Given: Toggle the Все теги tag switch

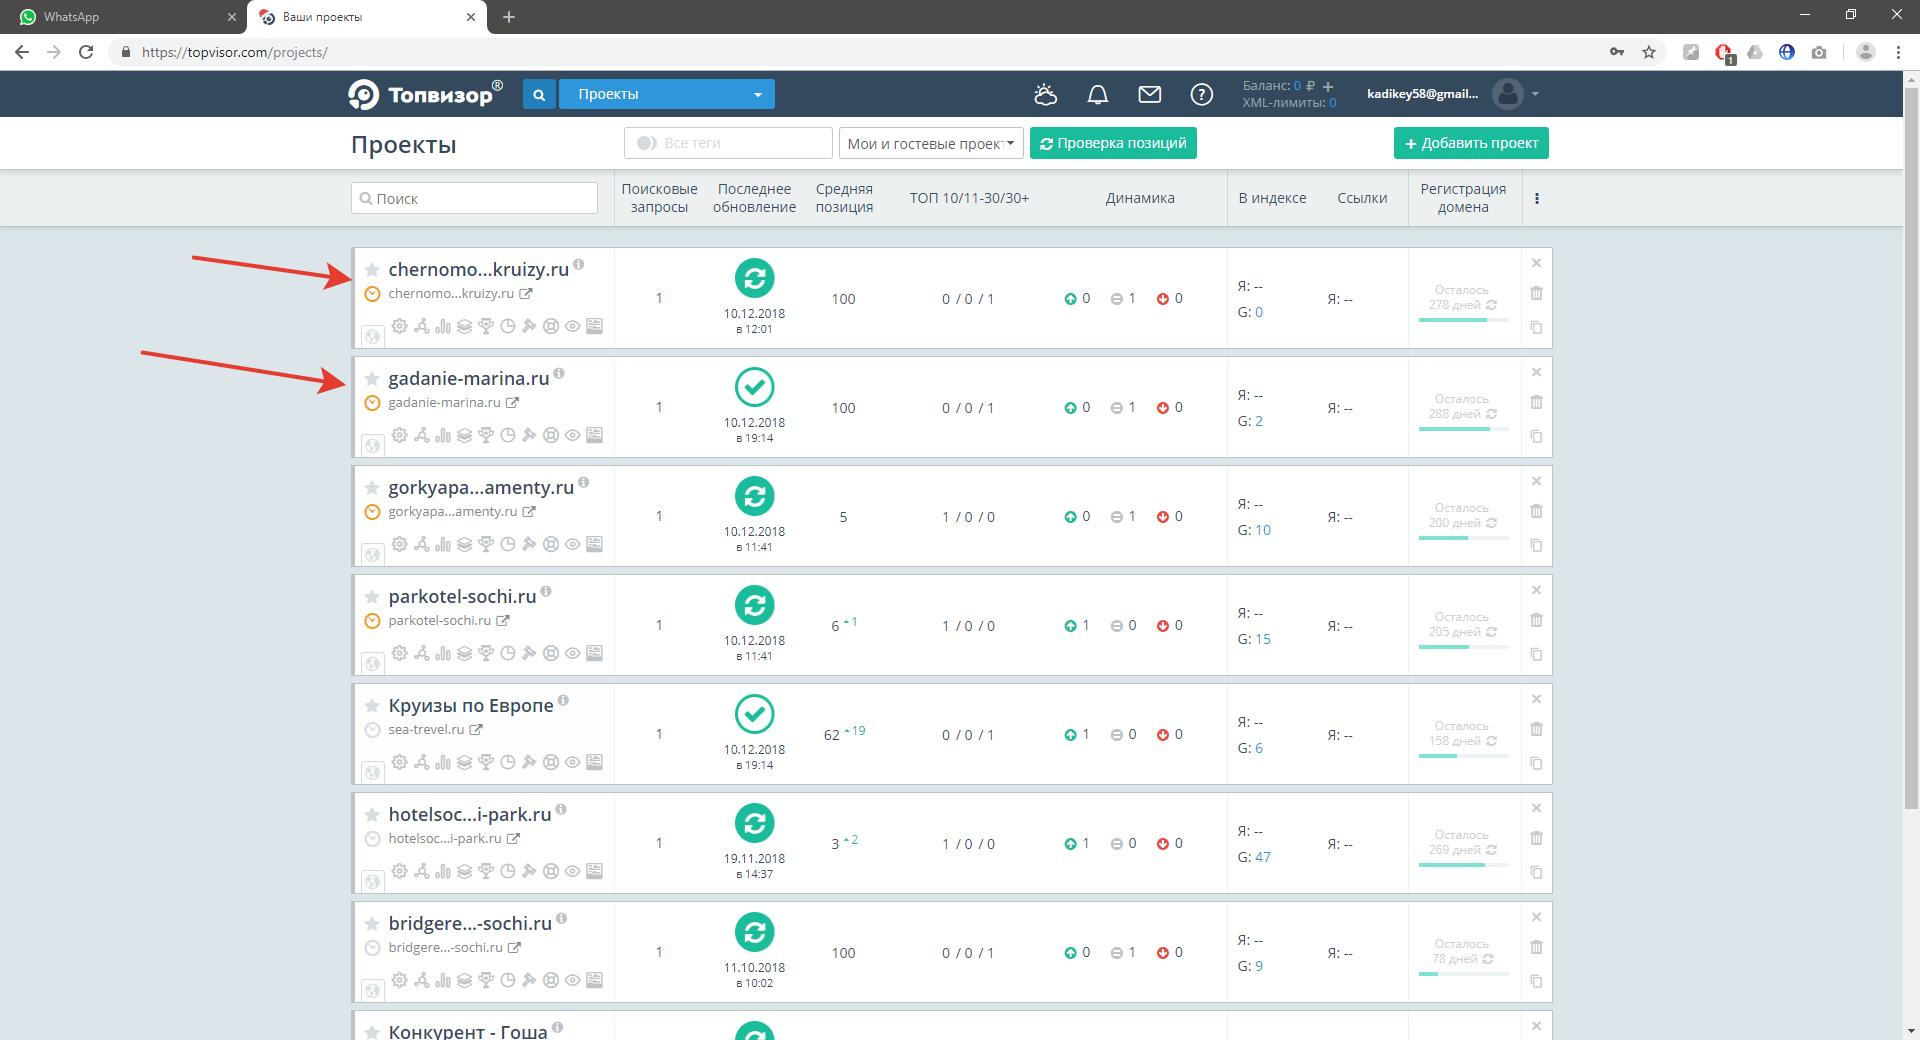Looking at the screenshot, I should [x=646, y=143].
